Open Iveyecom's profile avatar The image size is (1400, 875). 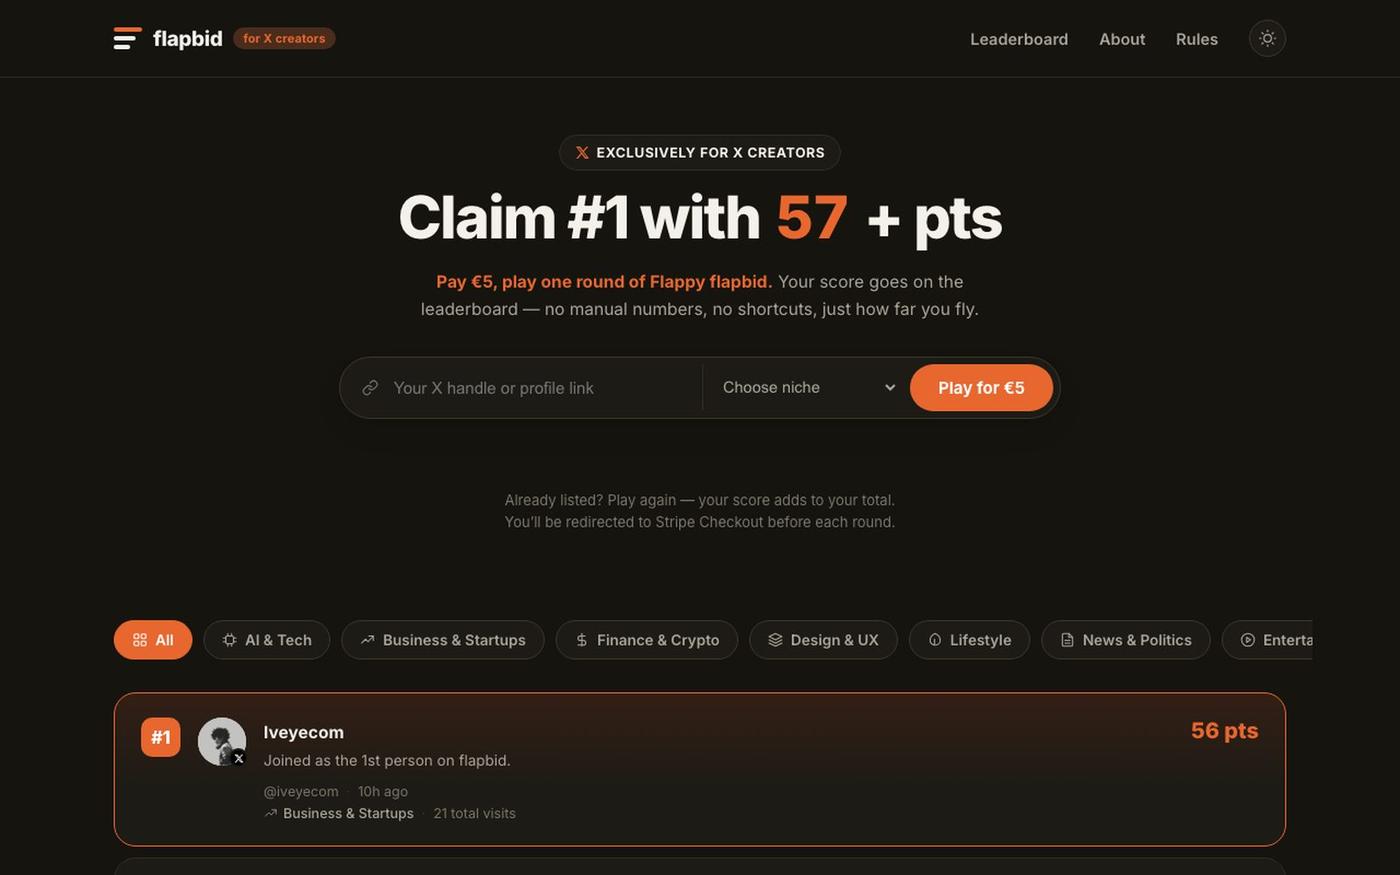[222, 742]
